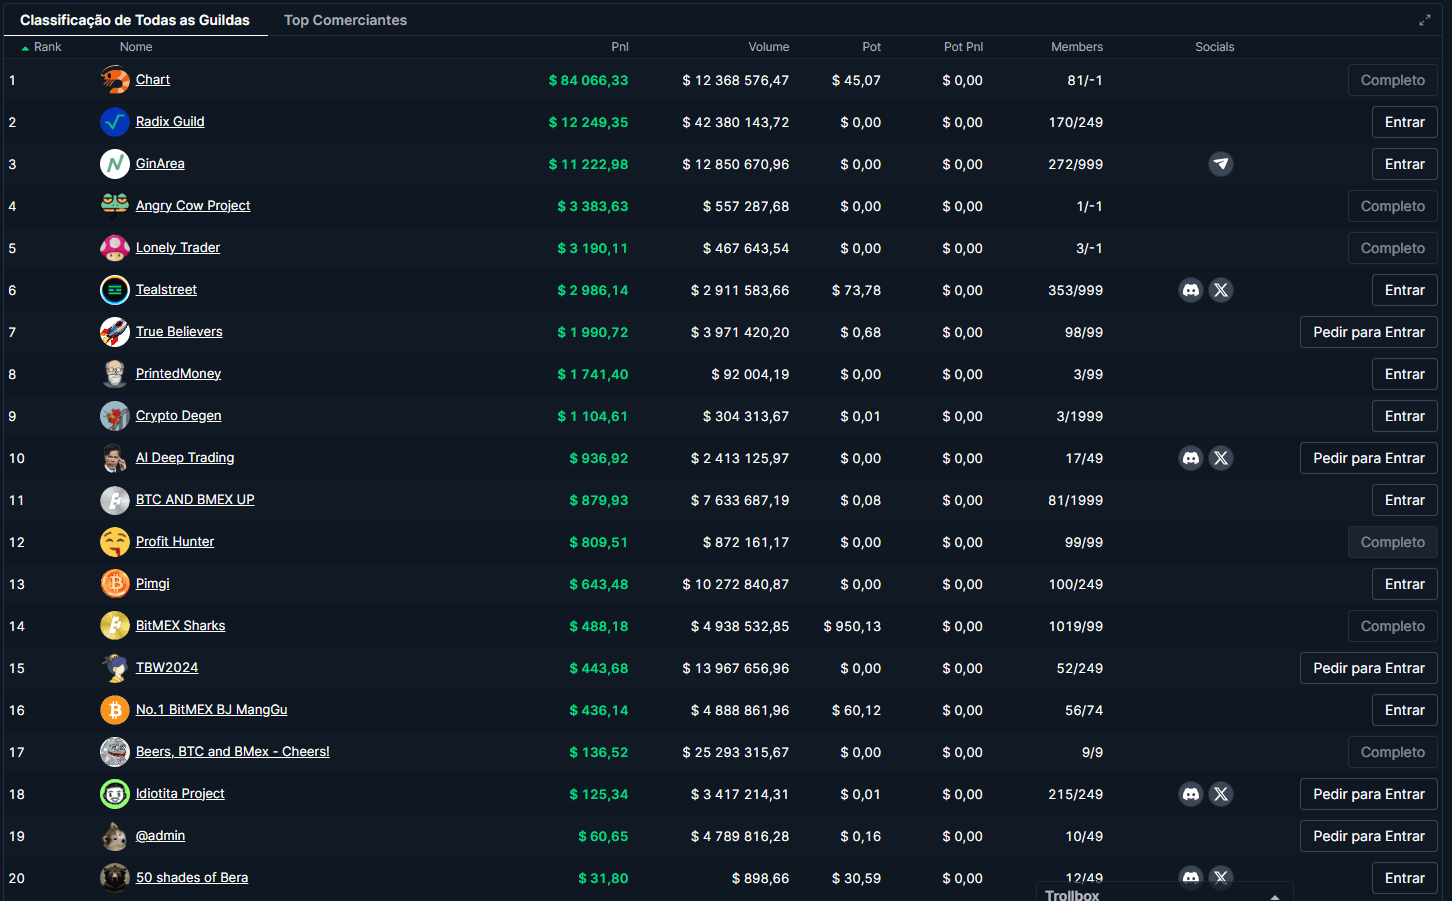Click the True Believers rocket avatar
This screenshot has height=901, width=1452.
115,332
